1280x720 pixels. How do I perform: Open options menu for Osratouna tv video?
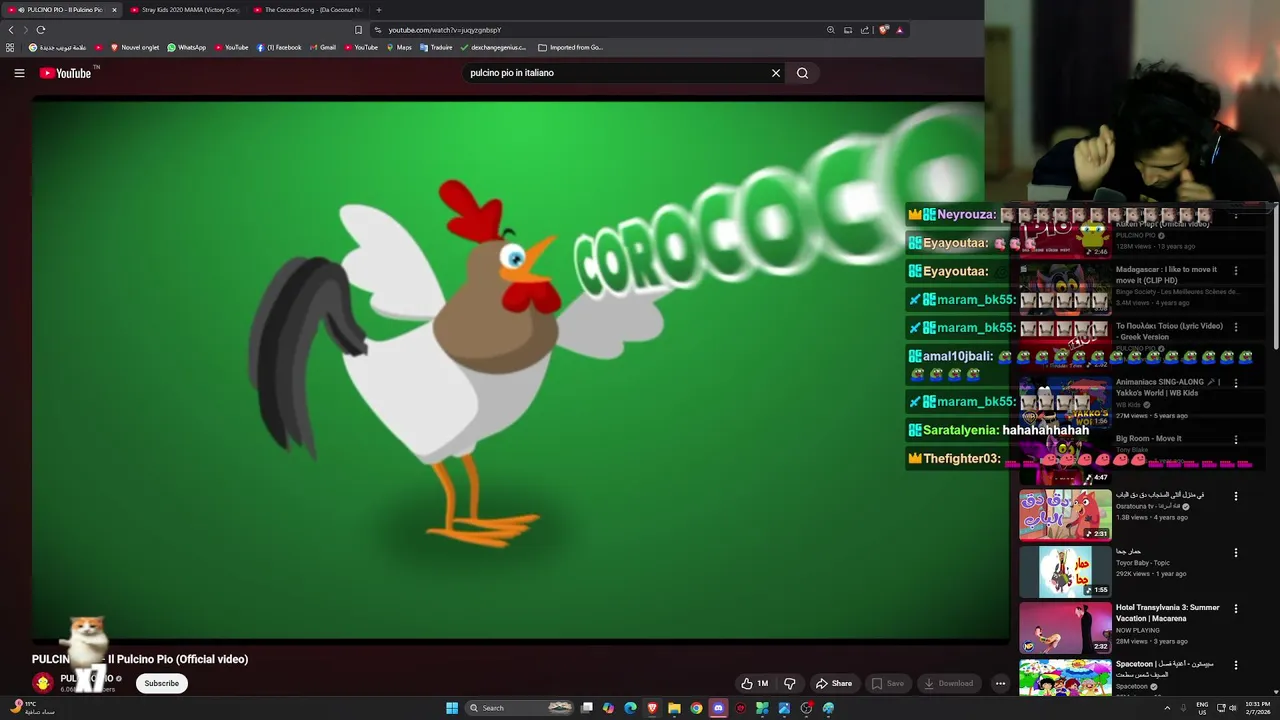[1236, 496]
